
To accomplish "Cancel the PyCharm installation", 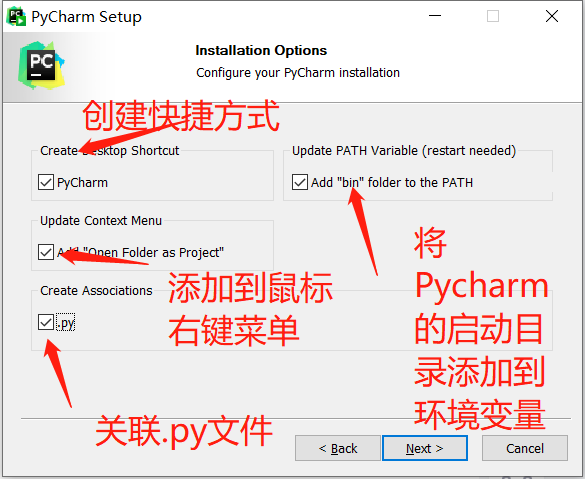I will coord(525,448).
